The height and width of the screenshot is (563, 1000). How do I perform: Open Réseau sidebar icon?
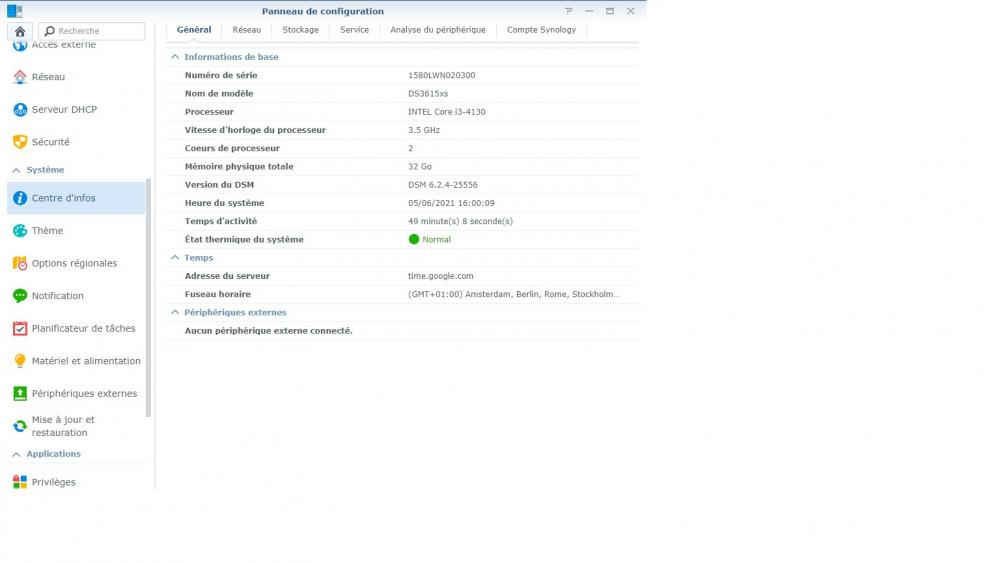coord(20,77)
